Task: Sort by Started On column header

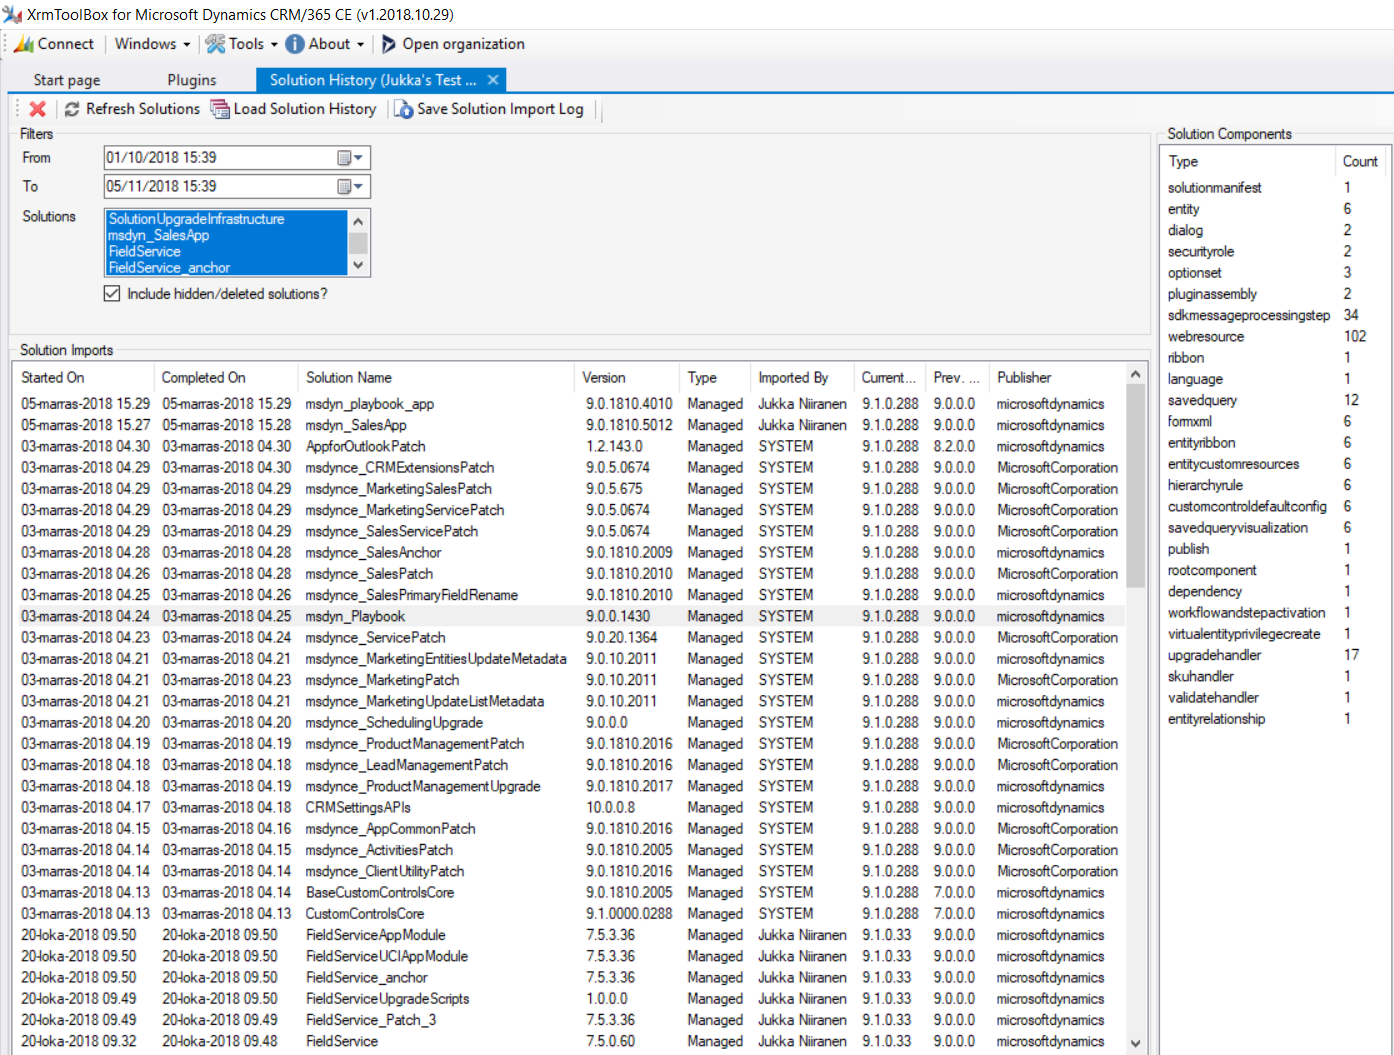Action: pyautogui.click(x=84, y=378)
